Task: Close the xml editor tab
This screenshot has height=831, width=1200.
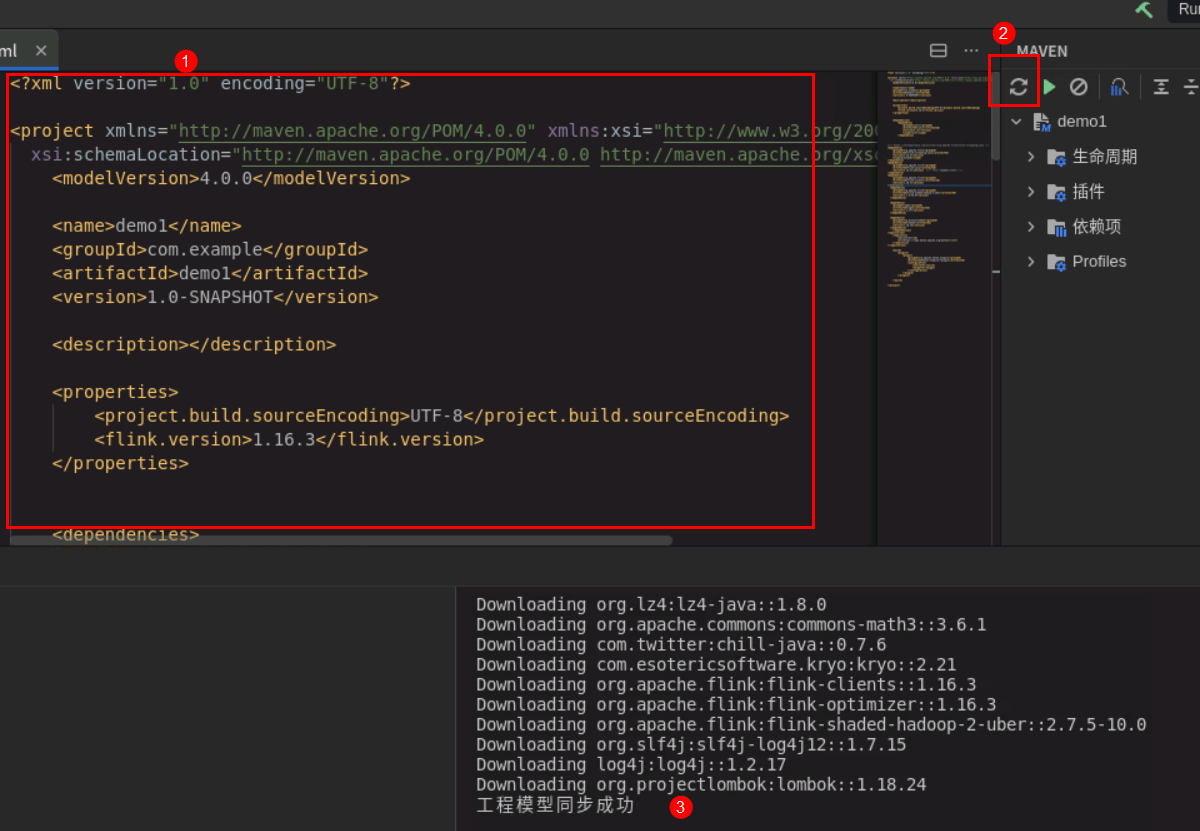Action: click(x=41, y=50)
